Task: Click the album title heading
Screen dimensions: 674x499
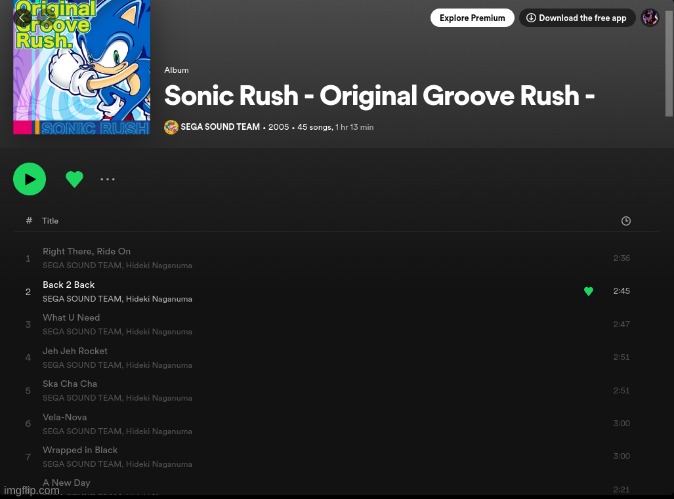Action: click(x=379, y=95)
